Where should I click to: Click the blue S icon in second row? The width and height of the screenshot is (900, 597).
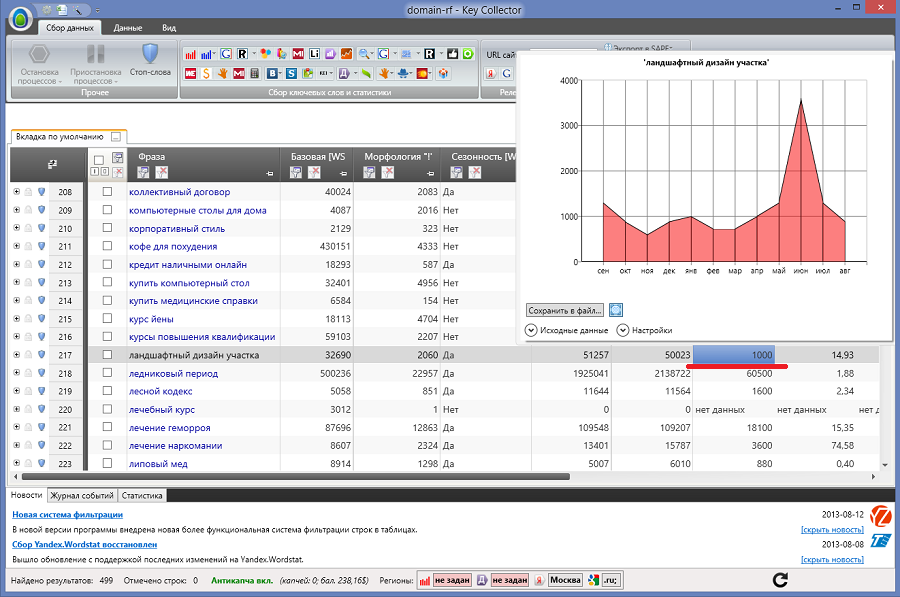pyautogui.click(x=292, y=73)
